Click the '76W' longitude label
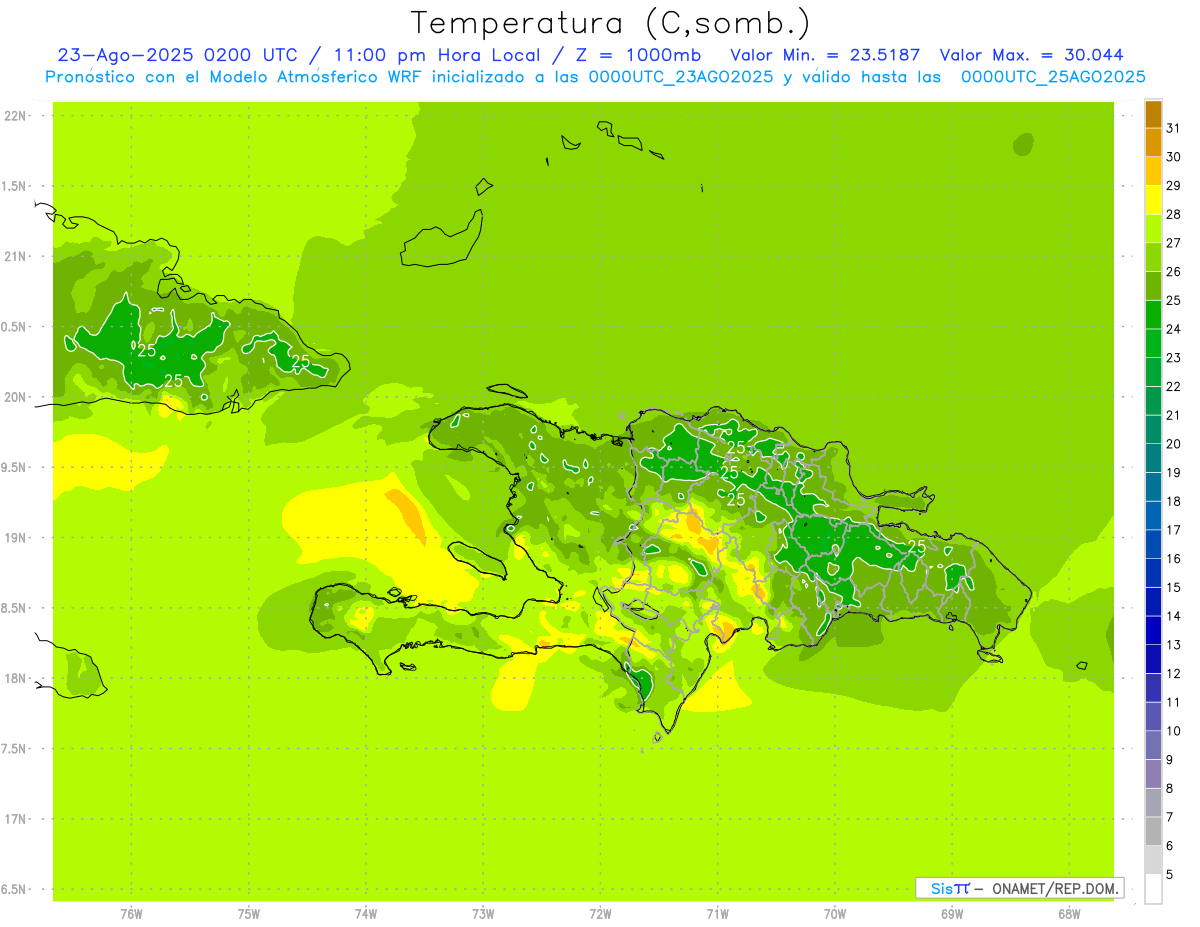This screenshot has height=927, width=1200. click(131, 914)
